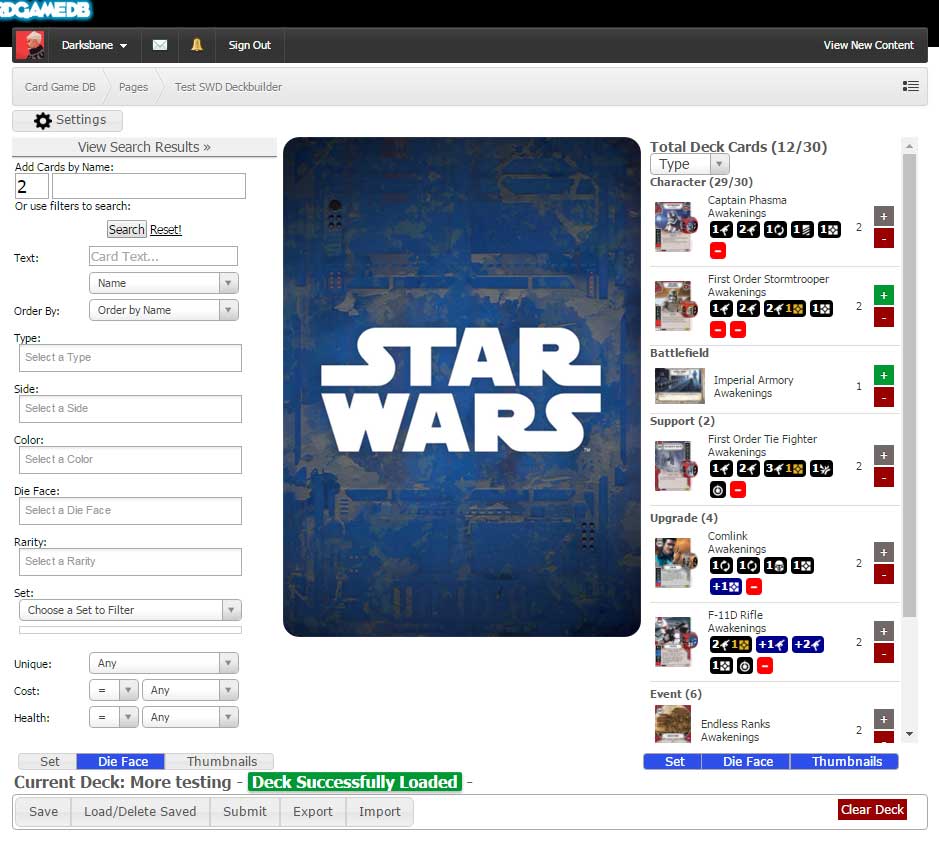The image size is (939, 845).
Task: Add a First Order Tie Fighter with plus
Action: tap(883, 455)
